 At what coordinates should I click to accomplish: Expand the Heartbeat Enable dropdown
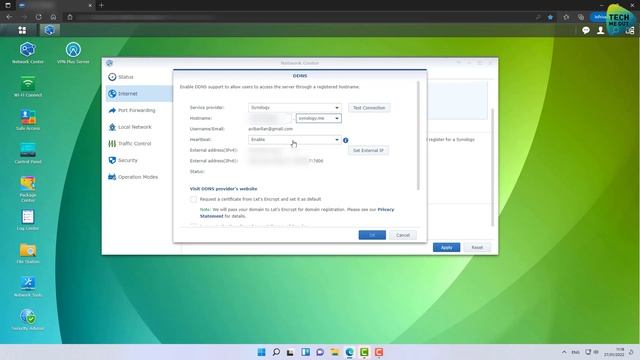pos(294,140)
